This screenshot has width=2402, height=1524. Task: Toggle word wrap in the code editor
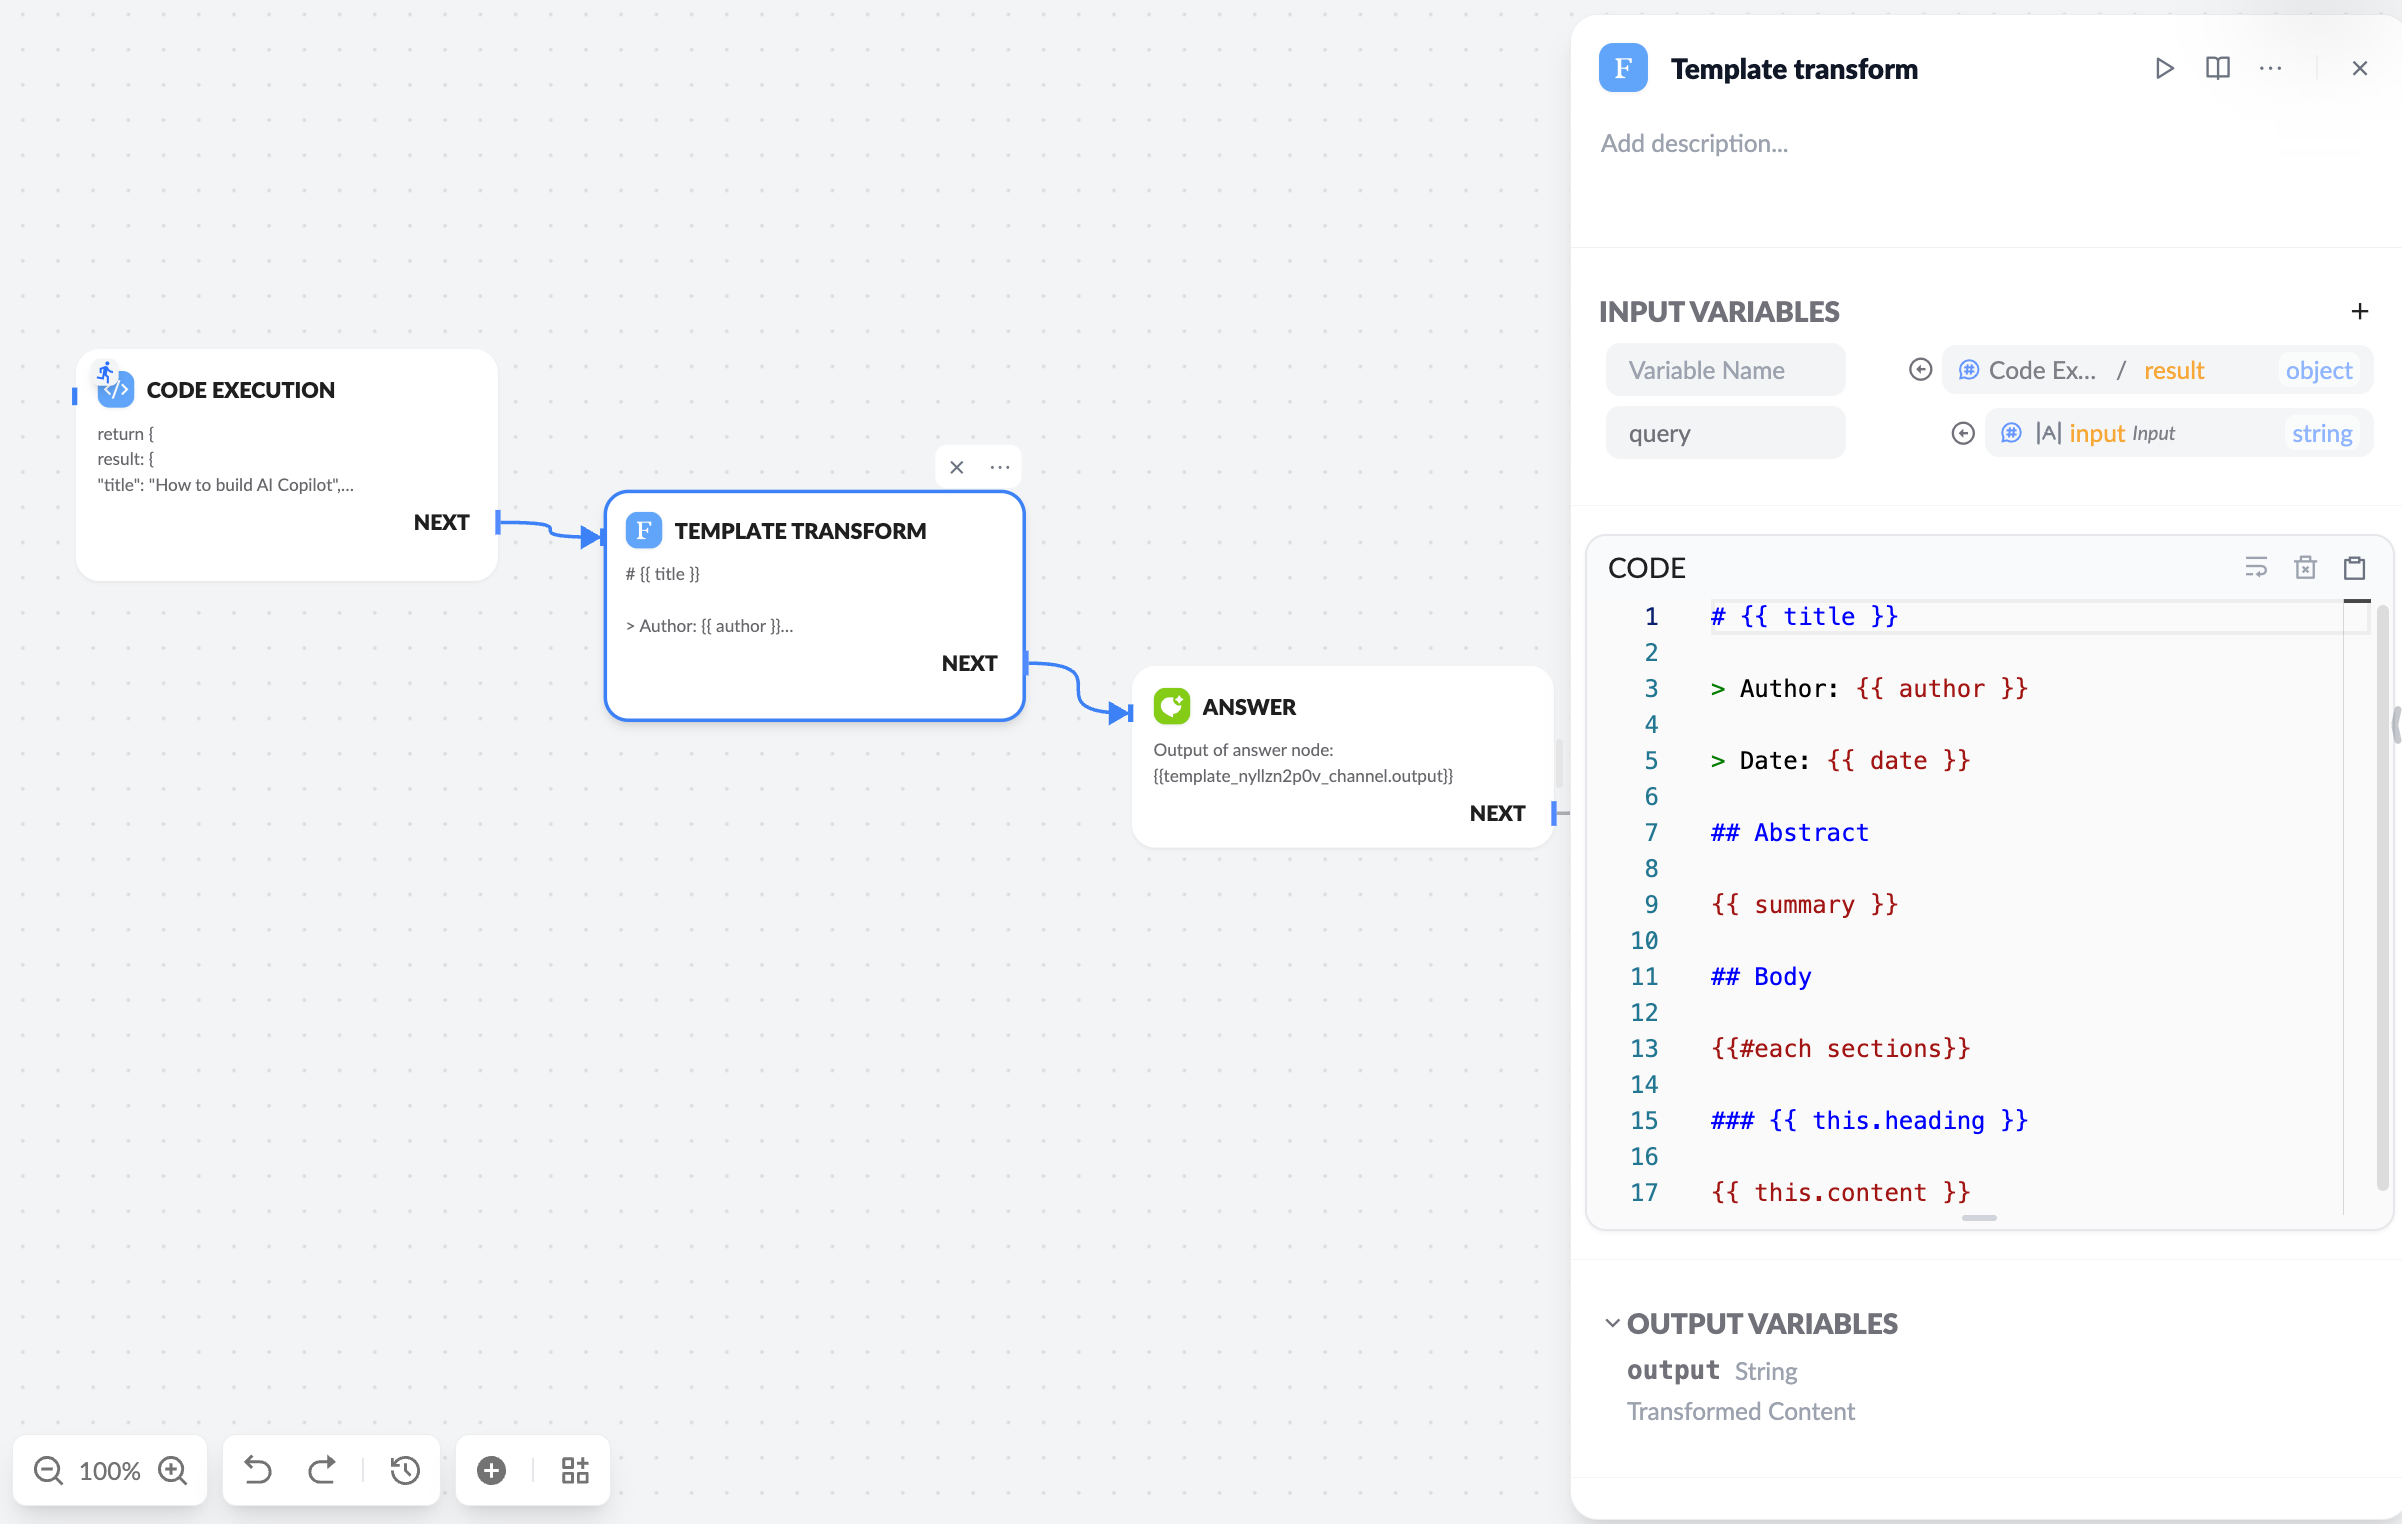click(x=2255, y=568)
